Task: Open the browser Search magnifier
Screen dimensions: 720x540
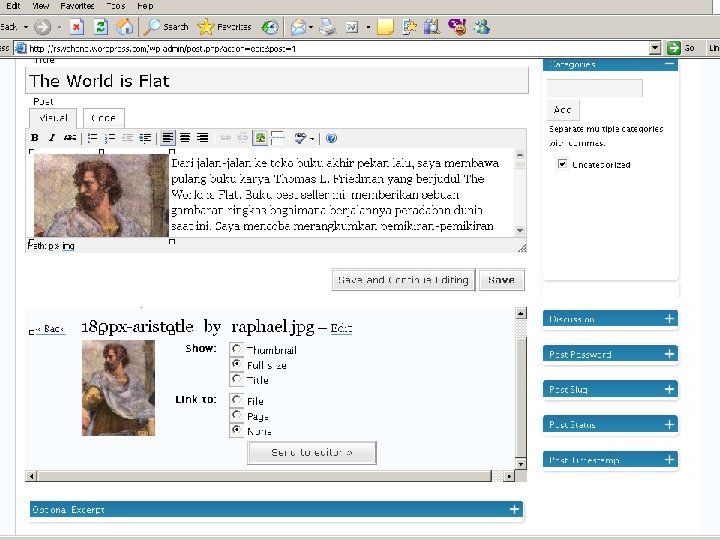Action: point(166,27)
